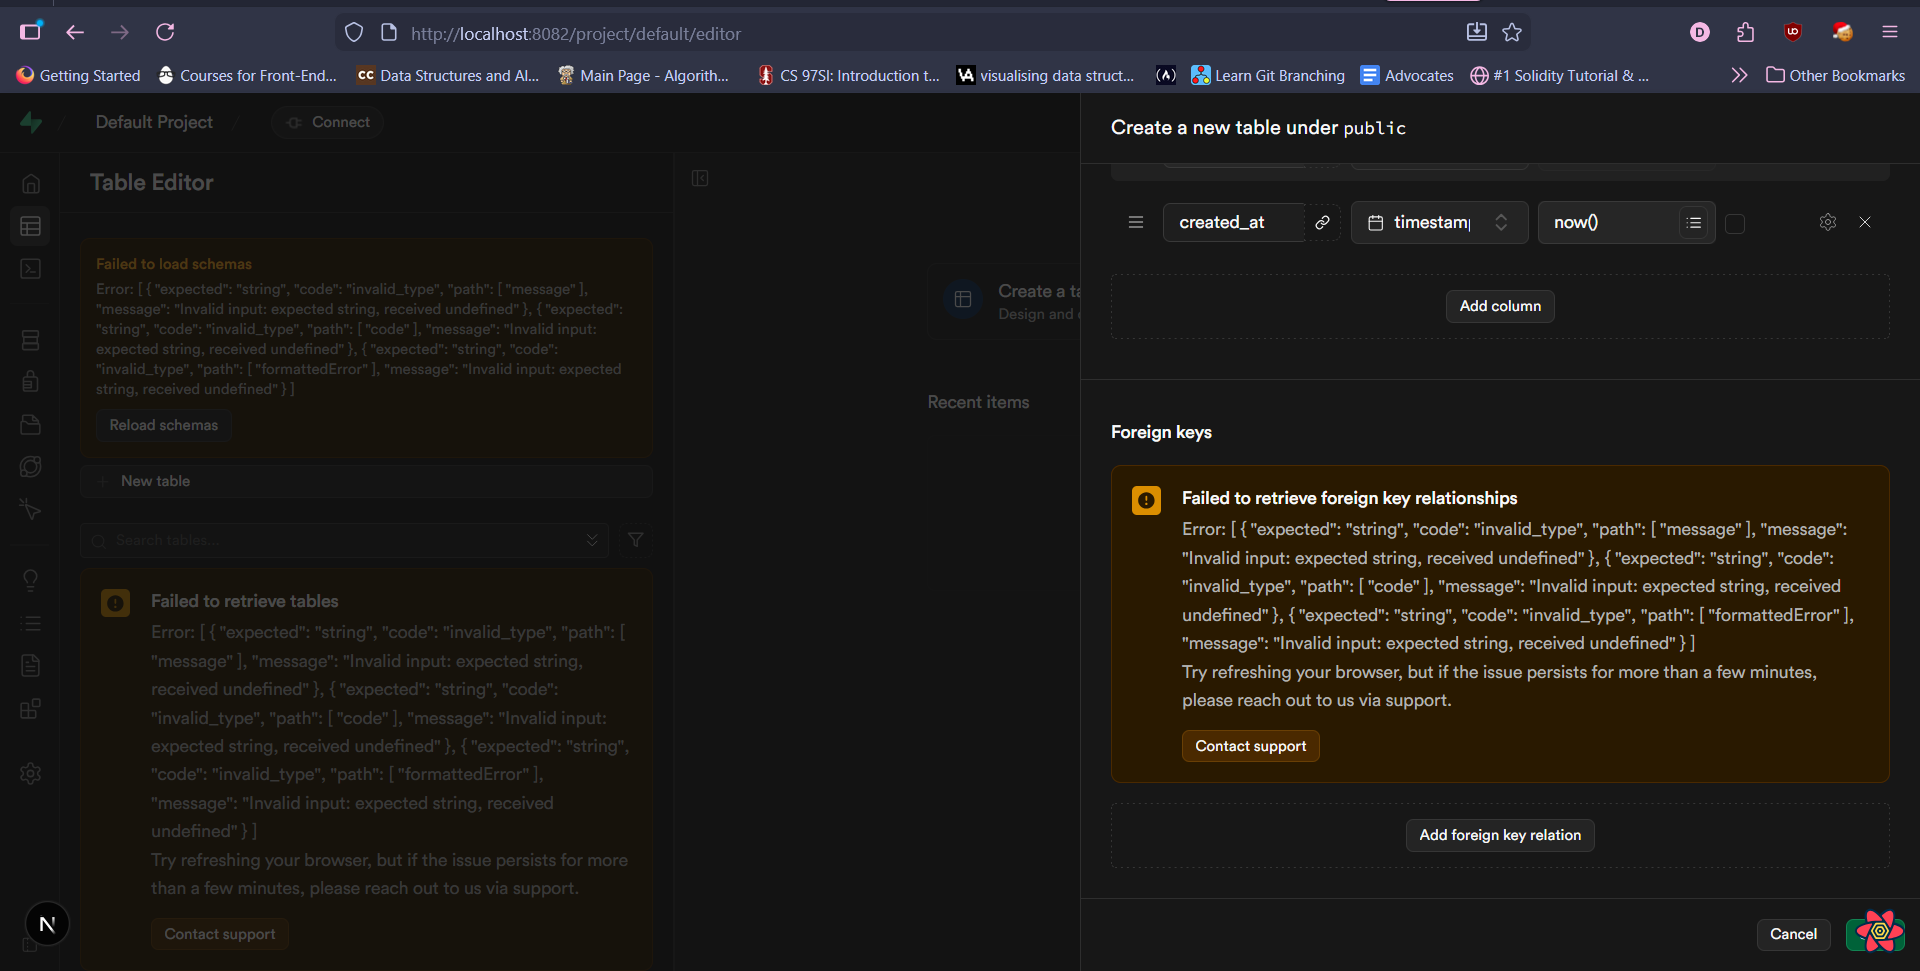This screenshot has width=1920, height=971.
Task: Open the Firefox sidebar tabs icon
Action: (31, 32)
